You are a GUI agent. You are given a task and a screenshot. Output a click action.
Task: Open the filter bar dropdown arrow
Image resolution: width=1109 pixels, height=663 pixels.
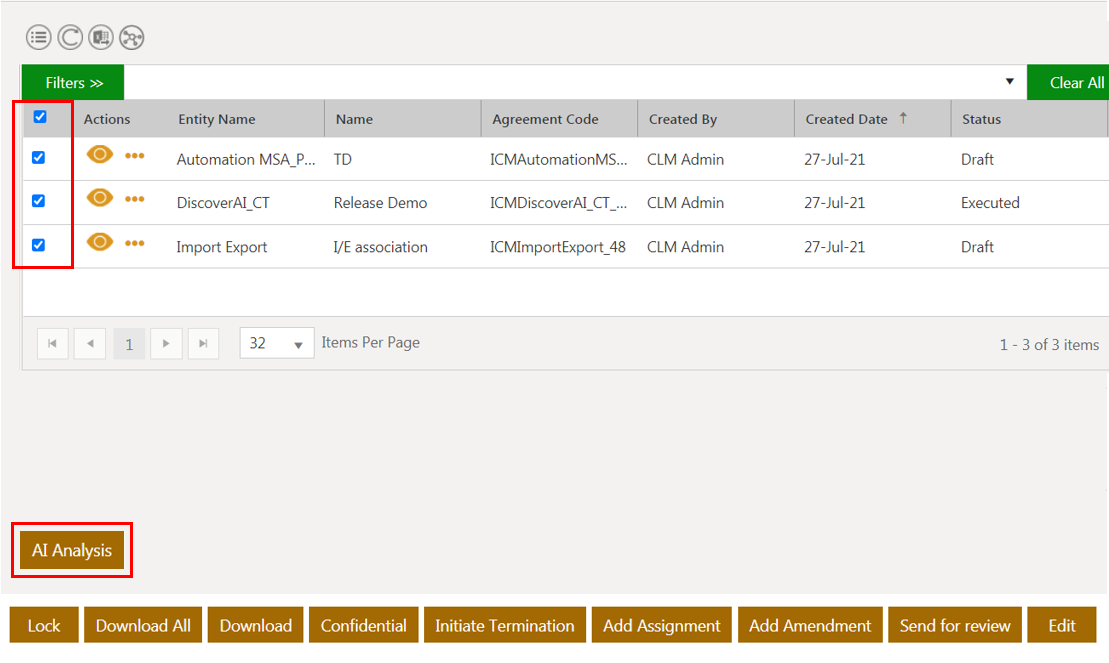(1009, 82)
